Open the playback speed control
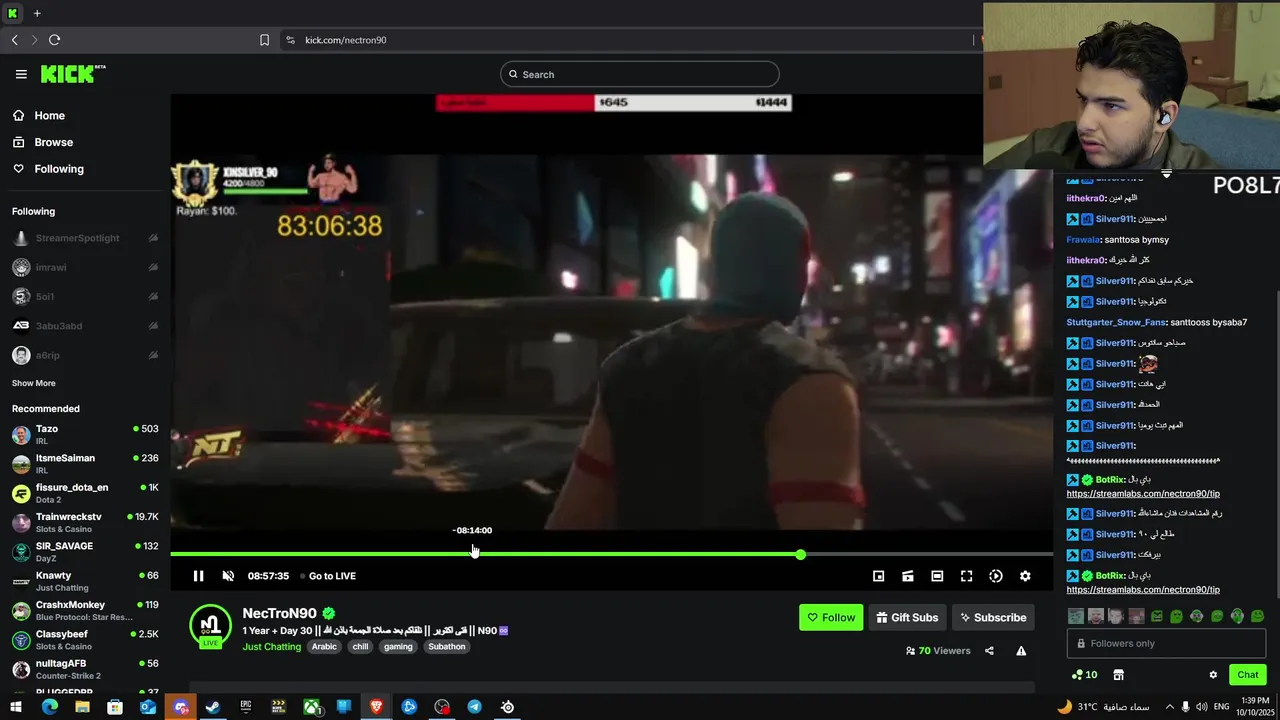Viewport: 1280px width, 720px height. (996, 576)
